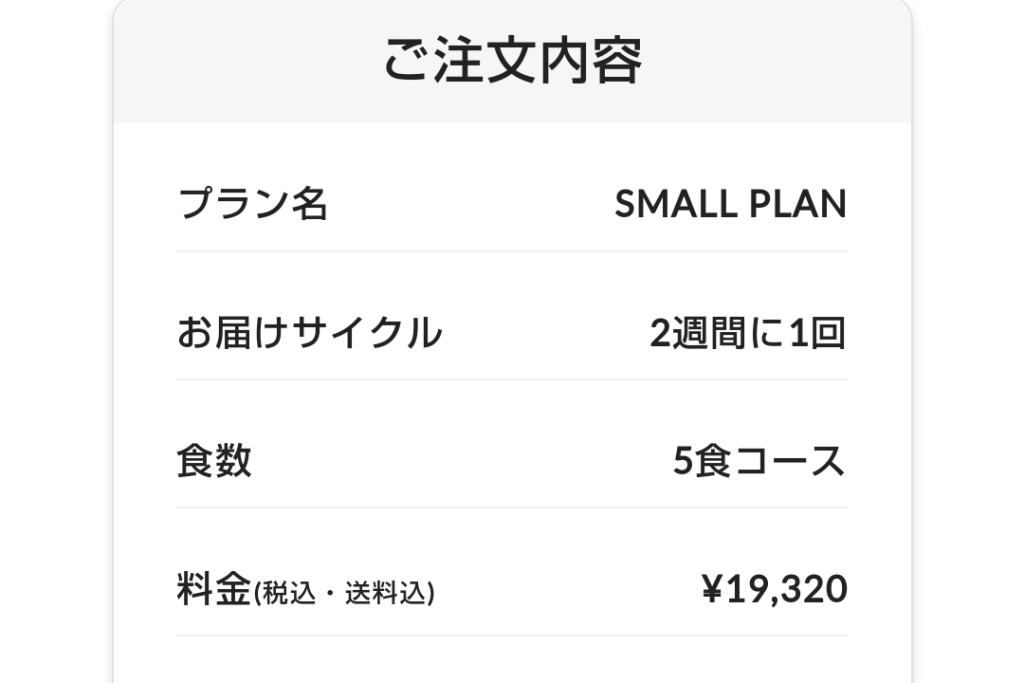Click the divider line below プラン名 row

[x=512, y=251]
